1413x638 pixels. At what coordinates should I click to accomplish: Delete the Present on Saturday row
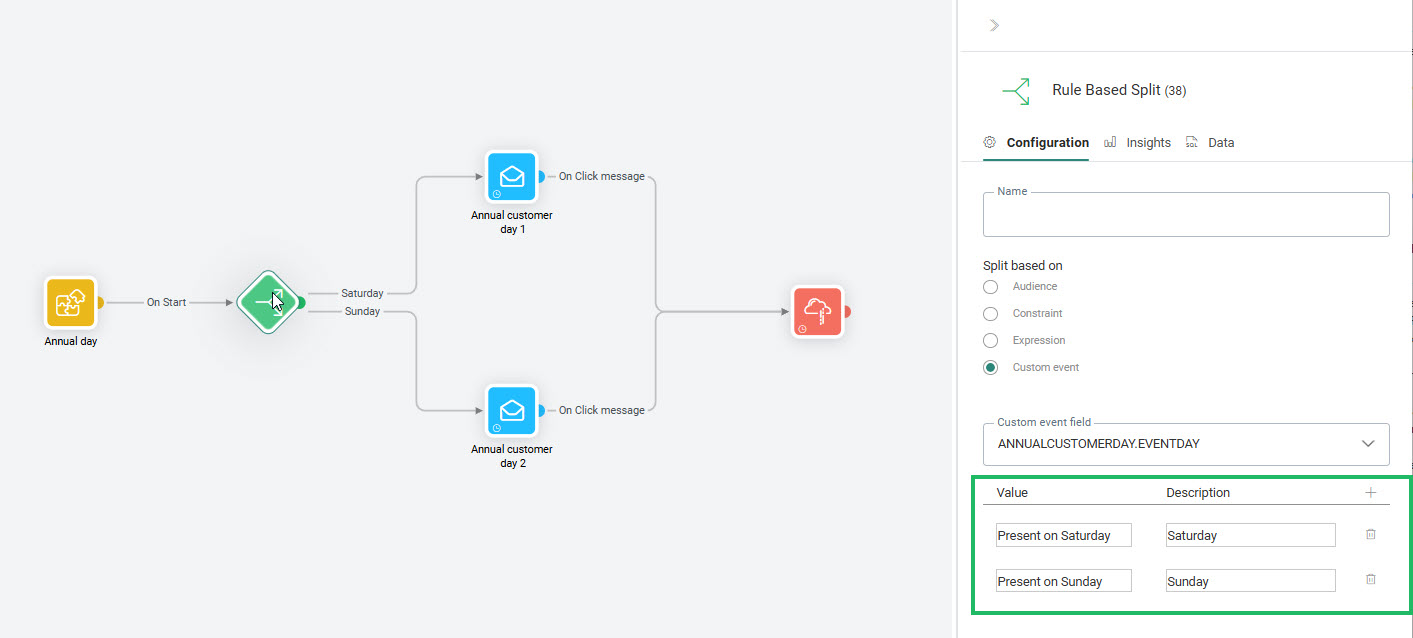(1370, 535)
